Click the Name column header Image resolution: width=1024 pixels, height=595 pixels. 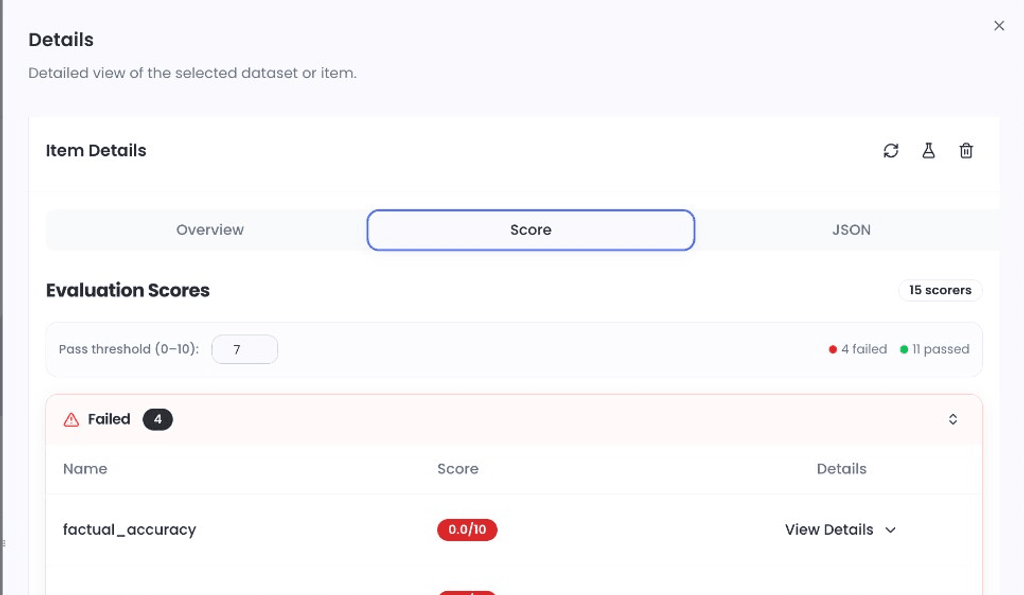click(x=85, y=469)
